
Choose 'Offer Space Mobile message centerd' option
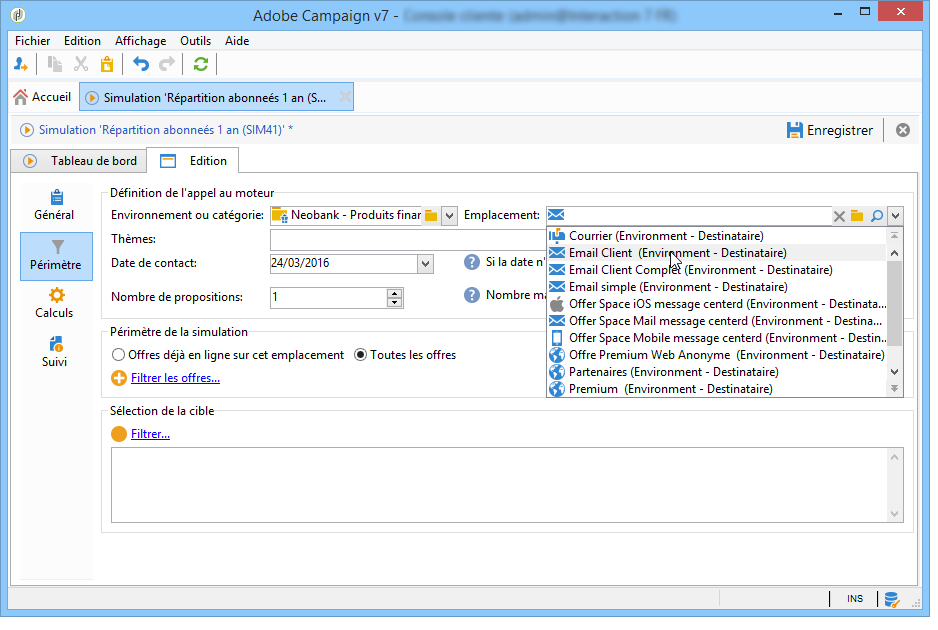[x=717, y=338]
